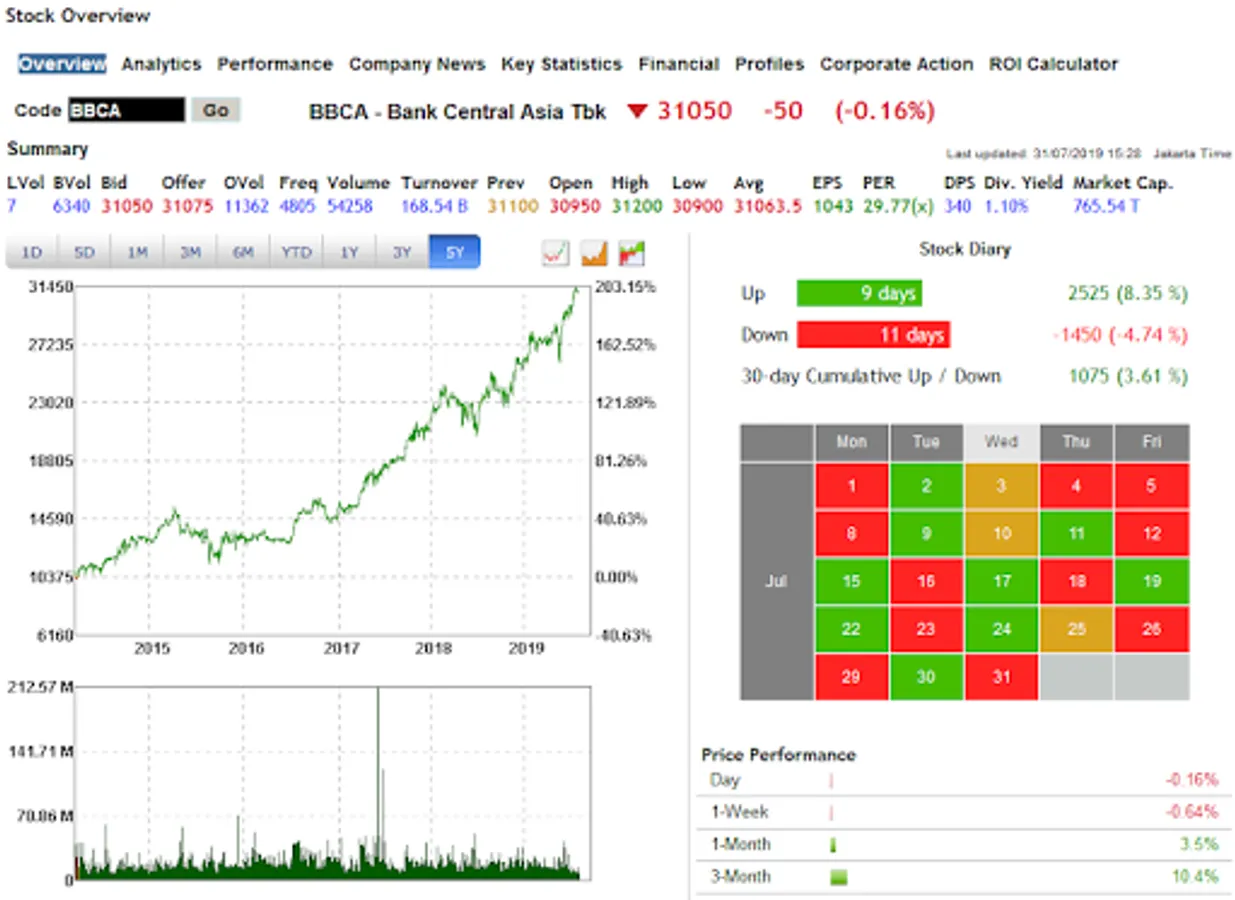Viewport: 1235px width, 900px height.
Task: Click the Jul month cell
Action: point(777,581)
